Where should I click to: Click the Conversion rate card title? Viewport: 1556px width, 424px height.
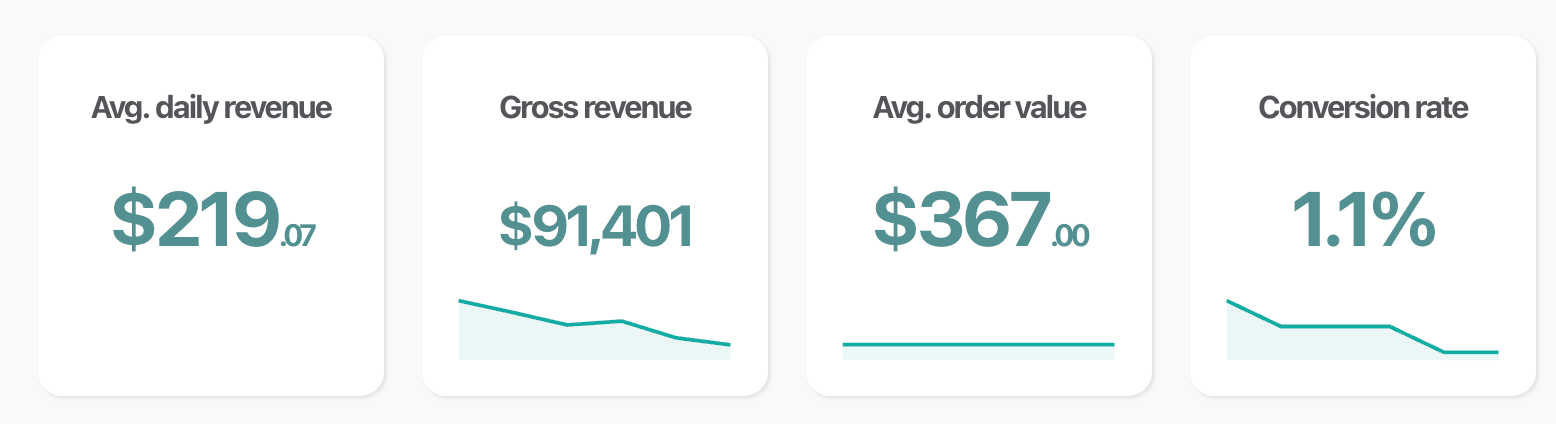click(1363, 108)
